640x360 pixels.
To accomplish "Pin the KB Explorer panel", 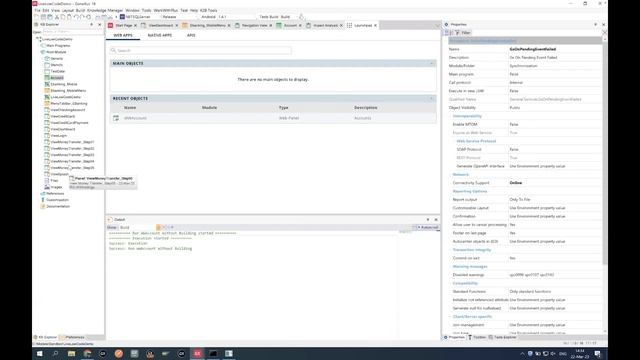I will tap(91, 24).
